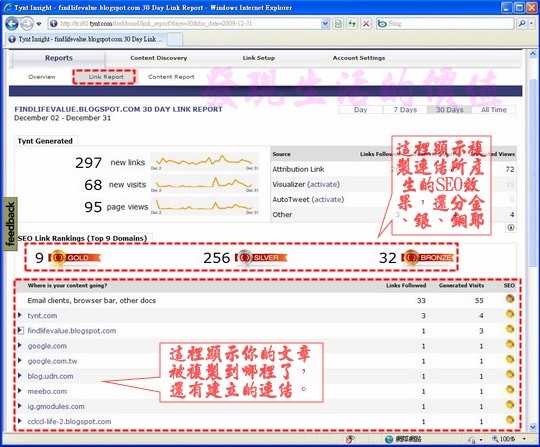Click the page views sparkline chart

[x=205, y=206]
